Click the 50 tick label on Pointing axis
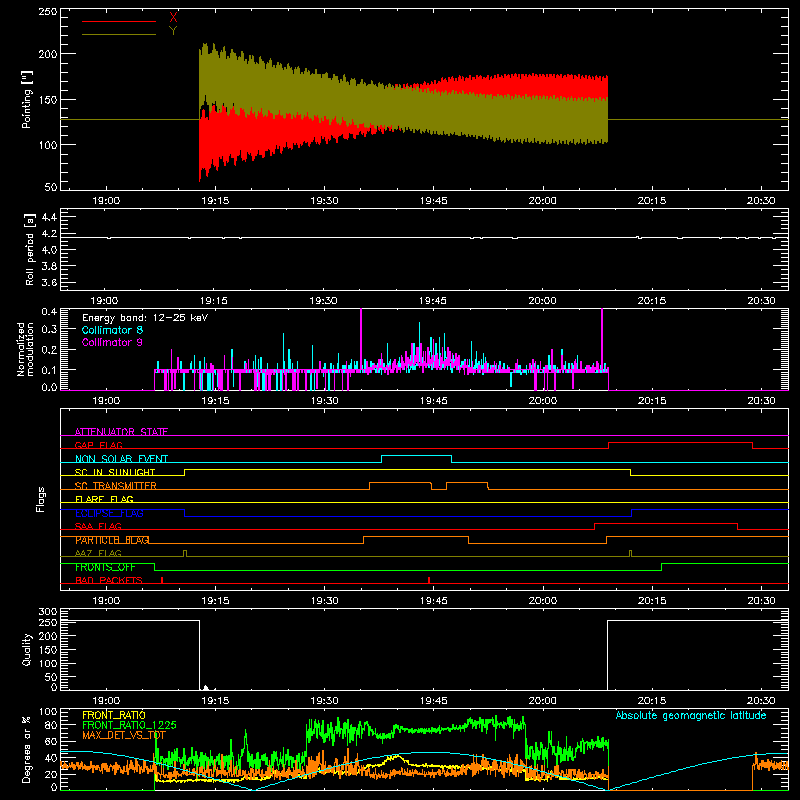 tap(51, 187)
